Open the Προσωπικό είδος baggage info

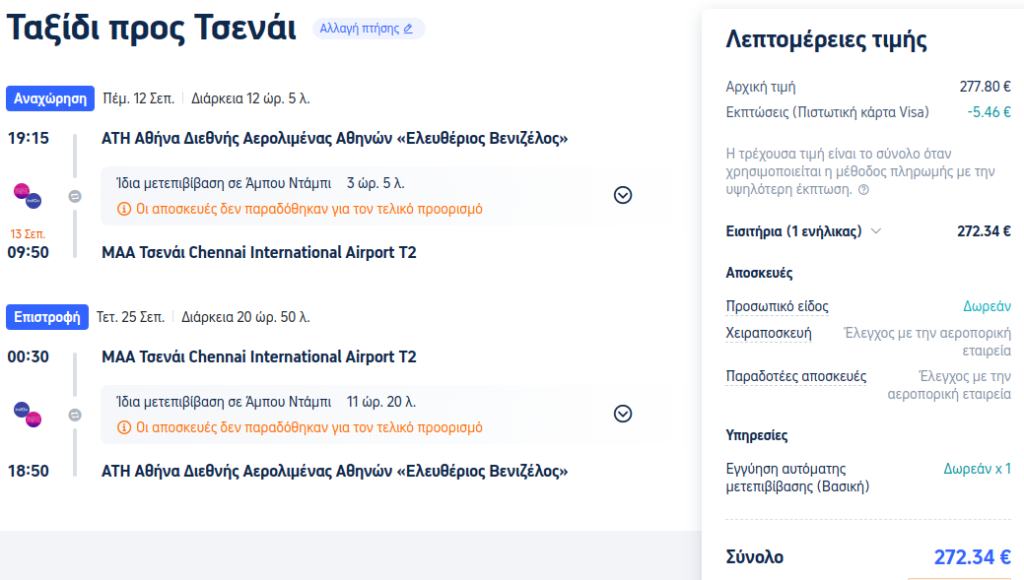pyautogui.click(x=777, y=306)
